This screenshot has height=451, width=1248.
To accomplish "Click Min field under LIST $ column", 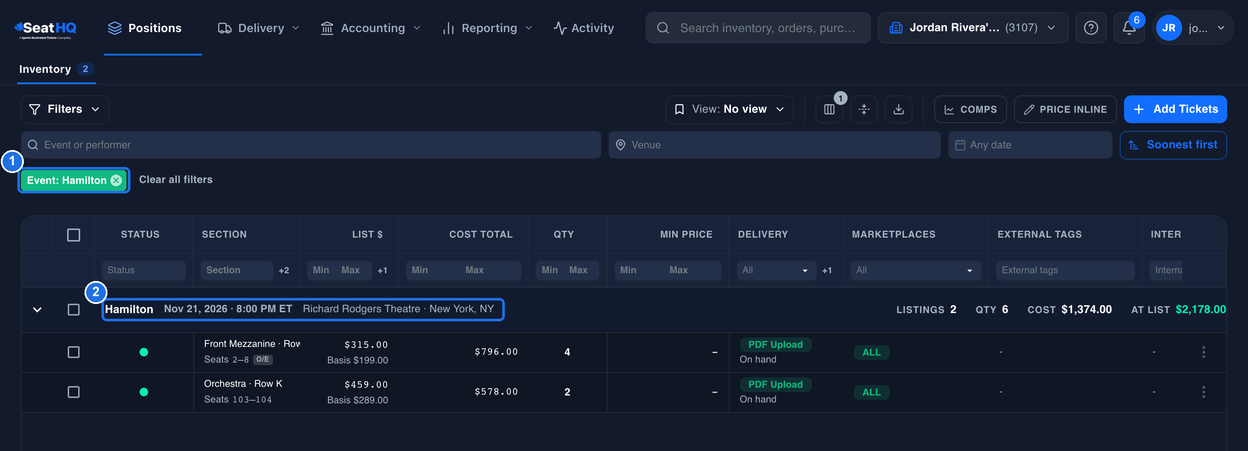I will click(x=321, y=270).
